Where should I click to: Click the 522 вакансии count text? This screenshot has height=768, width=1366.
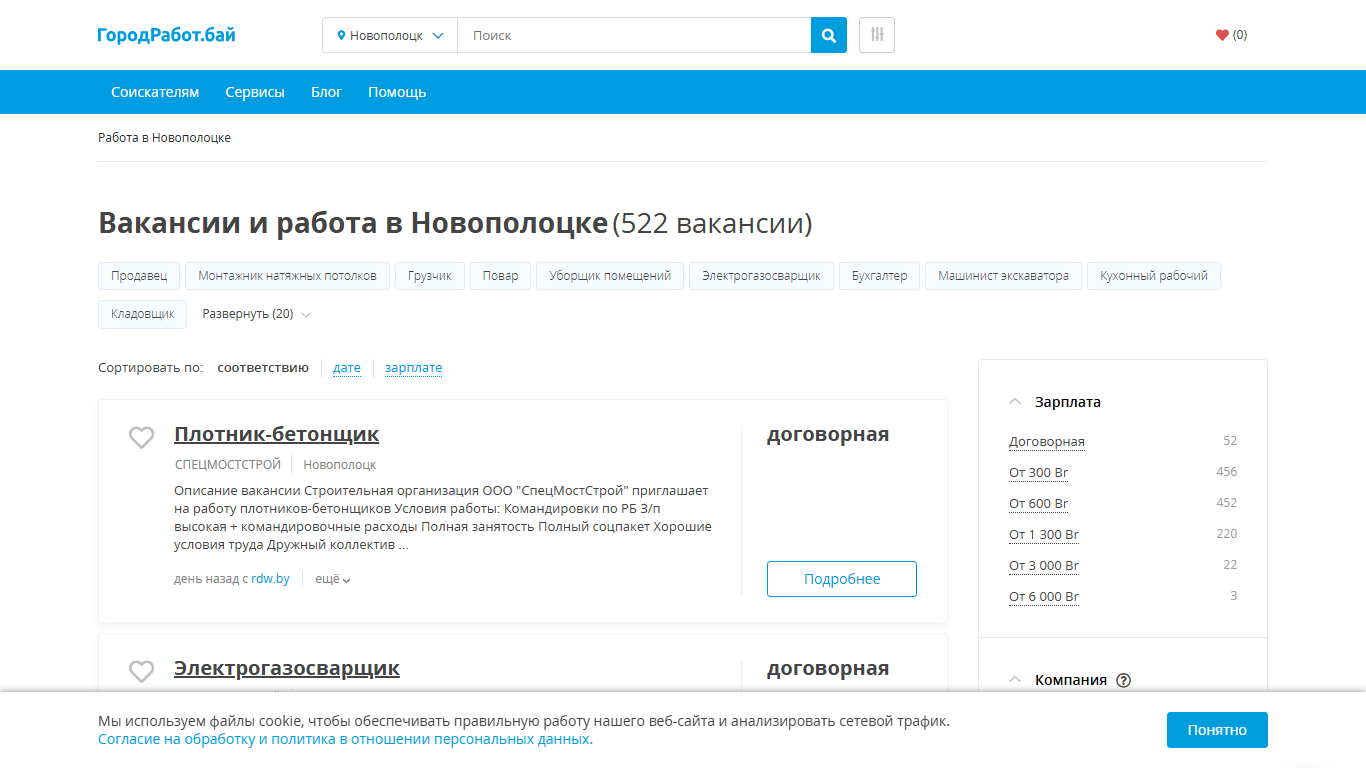click(713, 223)
